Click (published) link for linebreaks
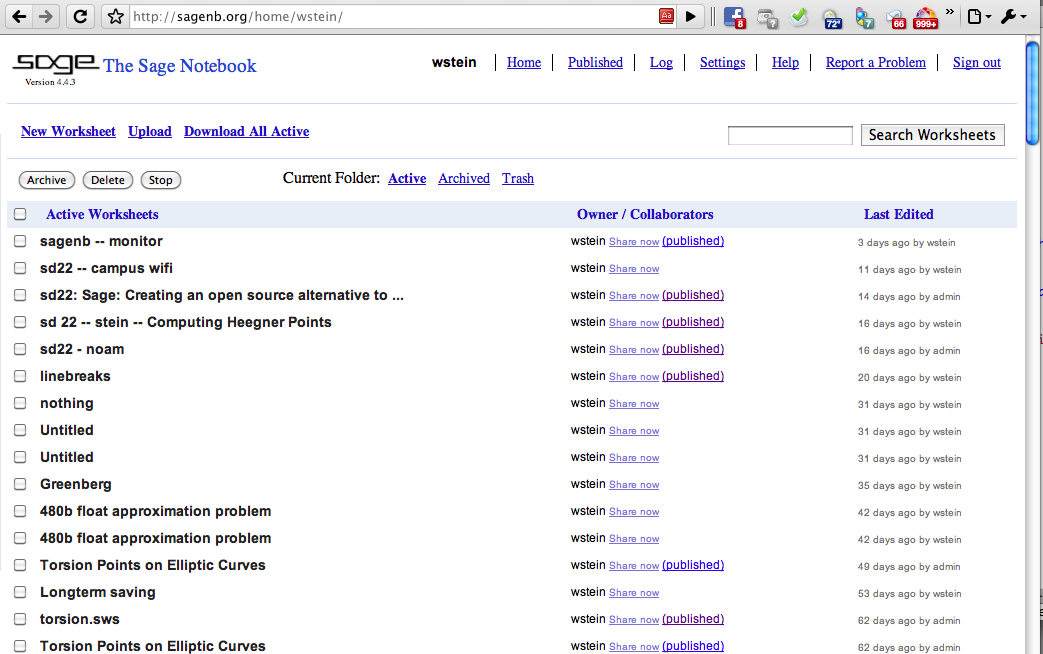 click(693, 376)
